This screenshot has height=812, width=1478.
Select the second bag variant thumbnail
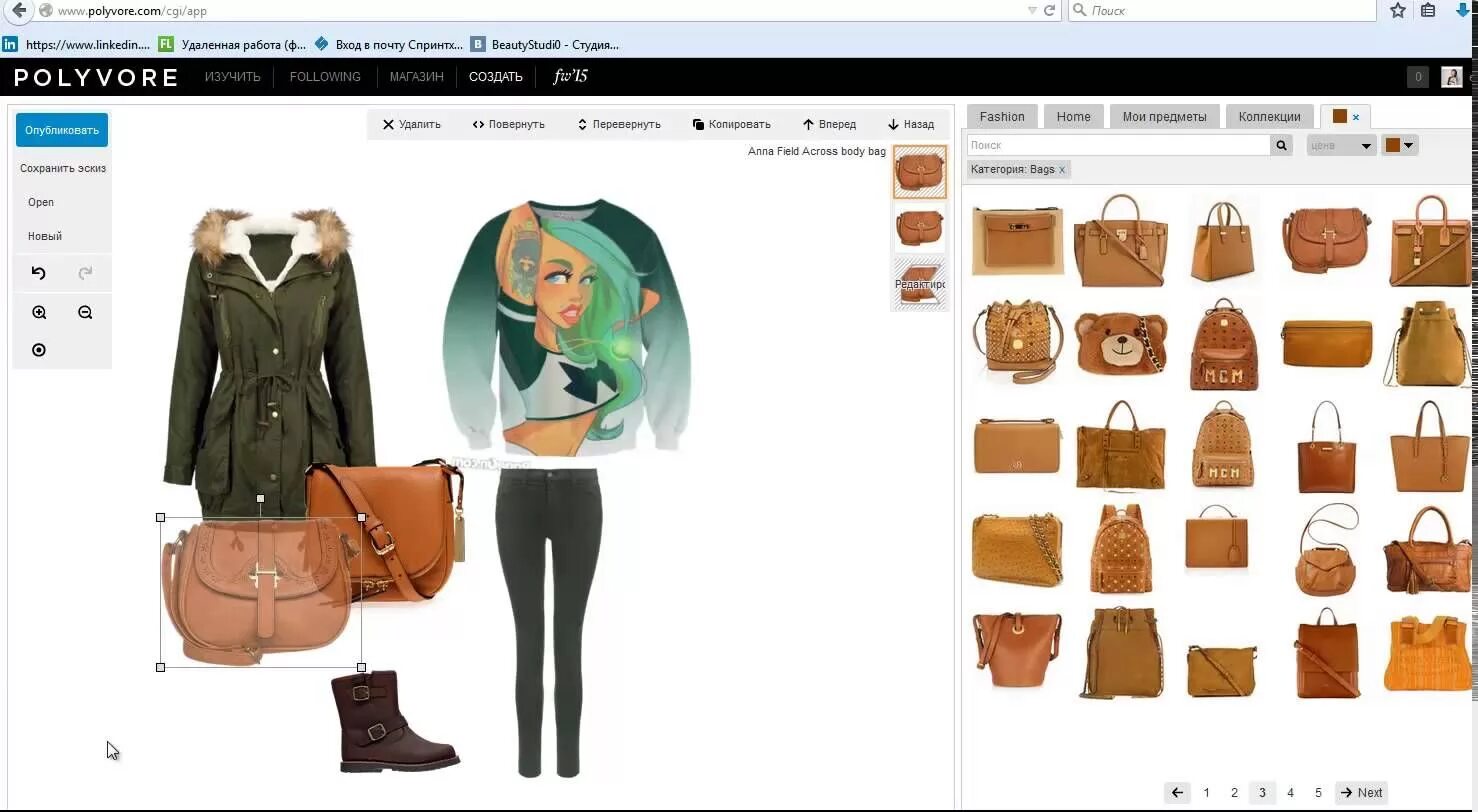(919, 228)
